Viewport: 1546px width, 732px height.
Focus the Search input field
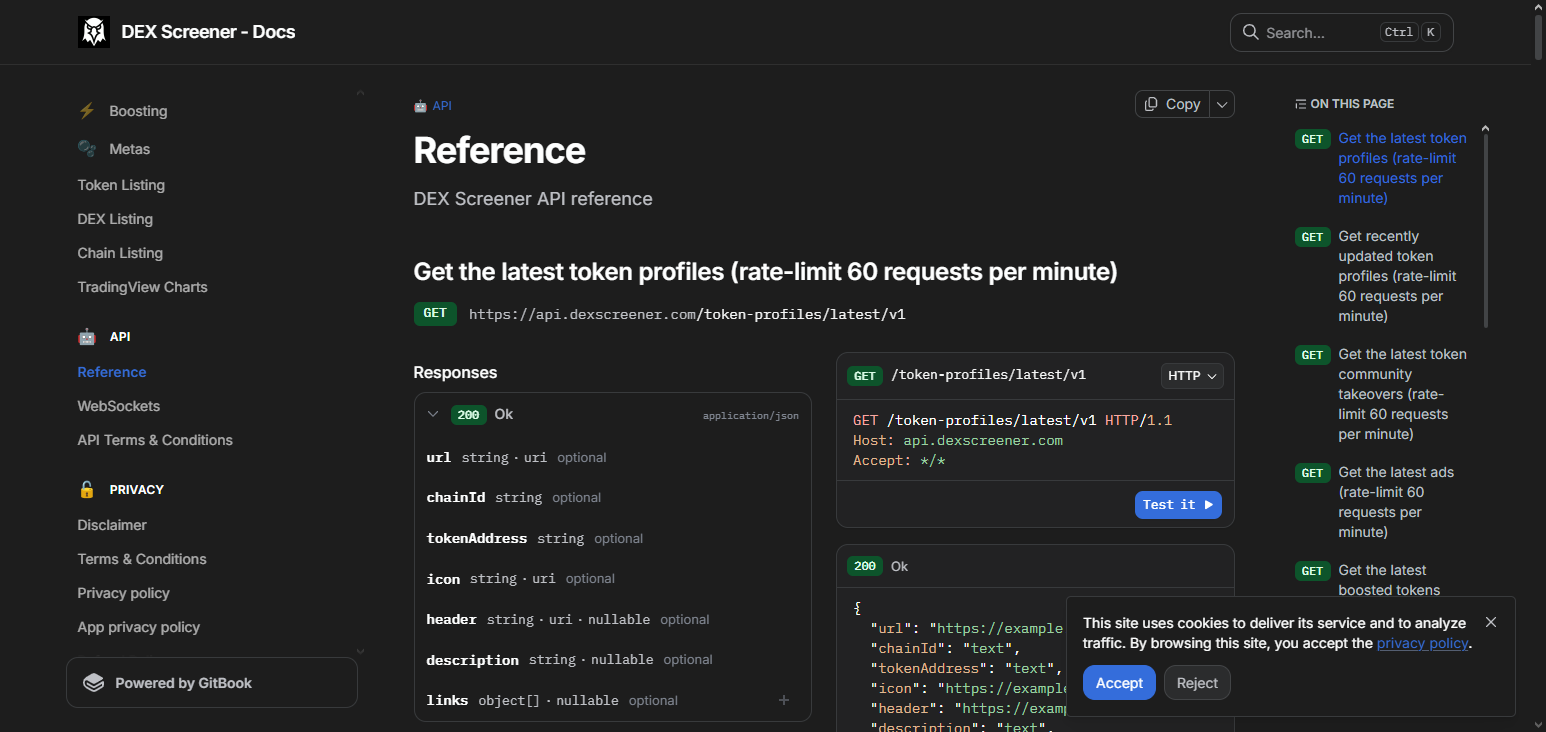[x=1341, y=32]
